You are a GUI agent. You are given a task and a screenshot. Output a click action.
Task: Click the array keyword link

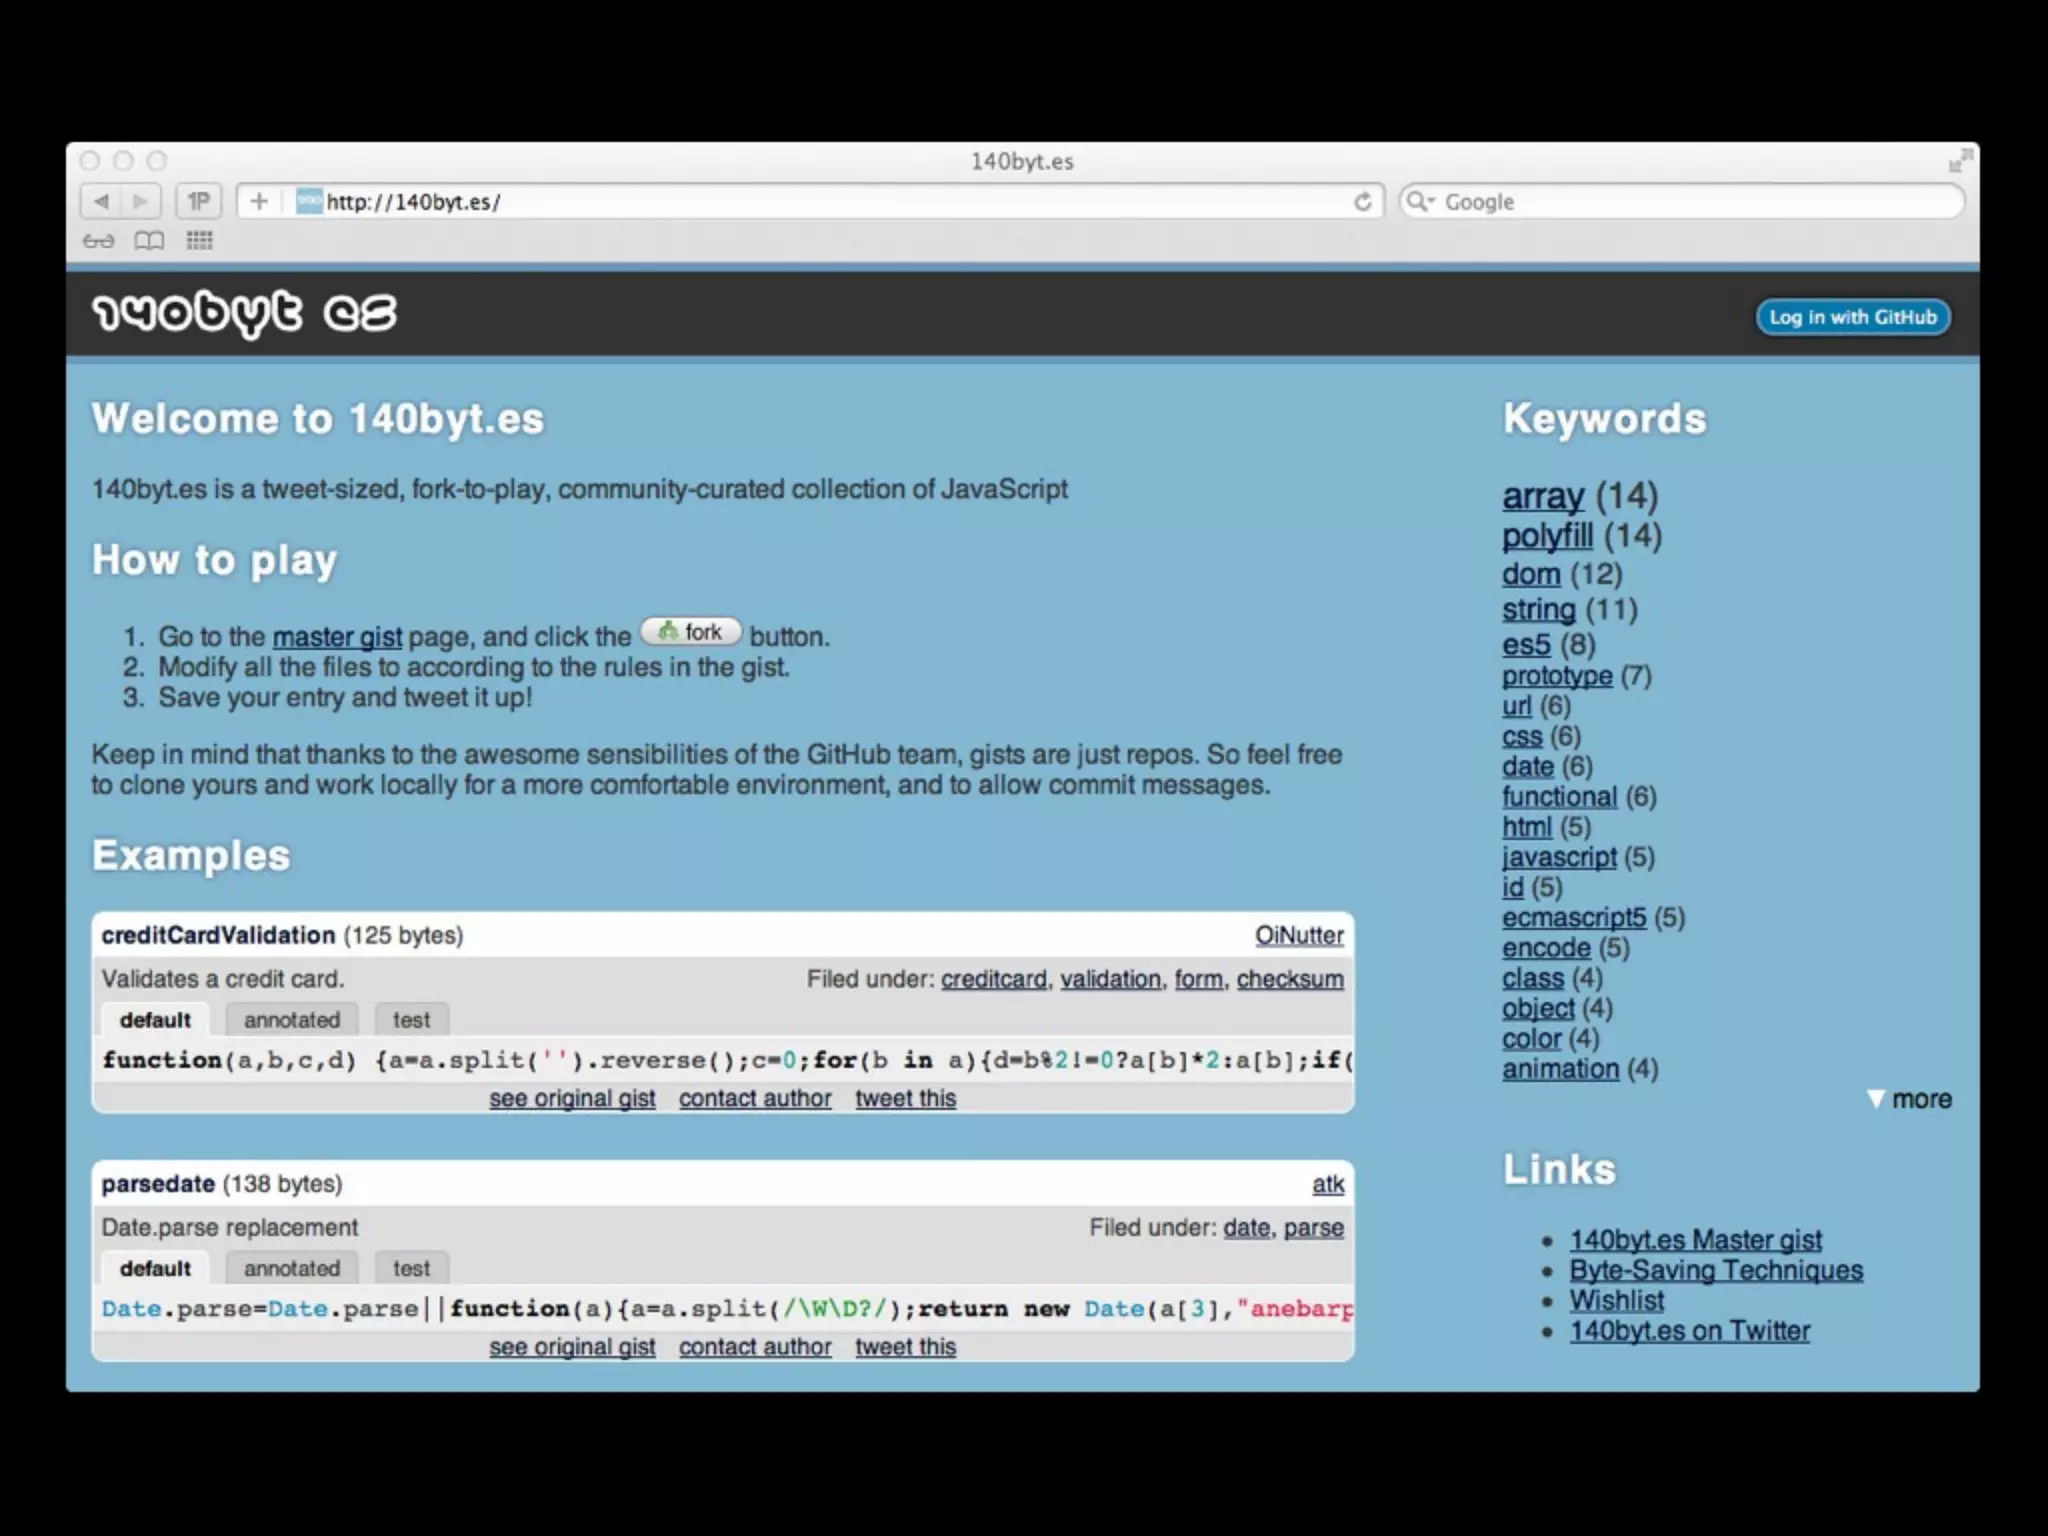(1543, 496)
